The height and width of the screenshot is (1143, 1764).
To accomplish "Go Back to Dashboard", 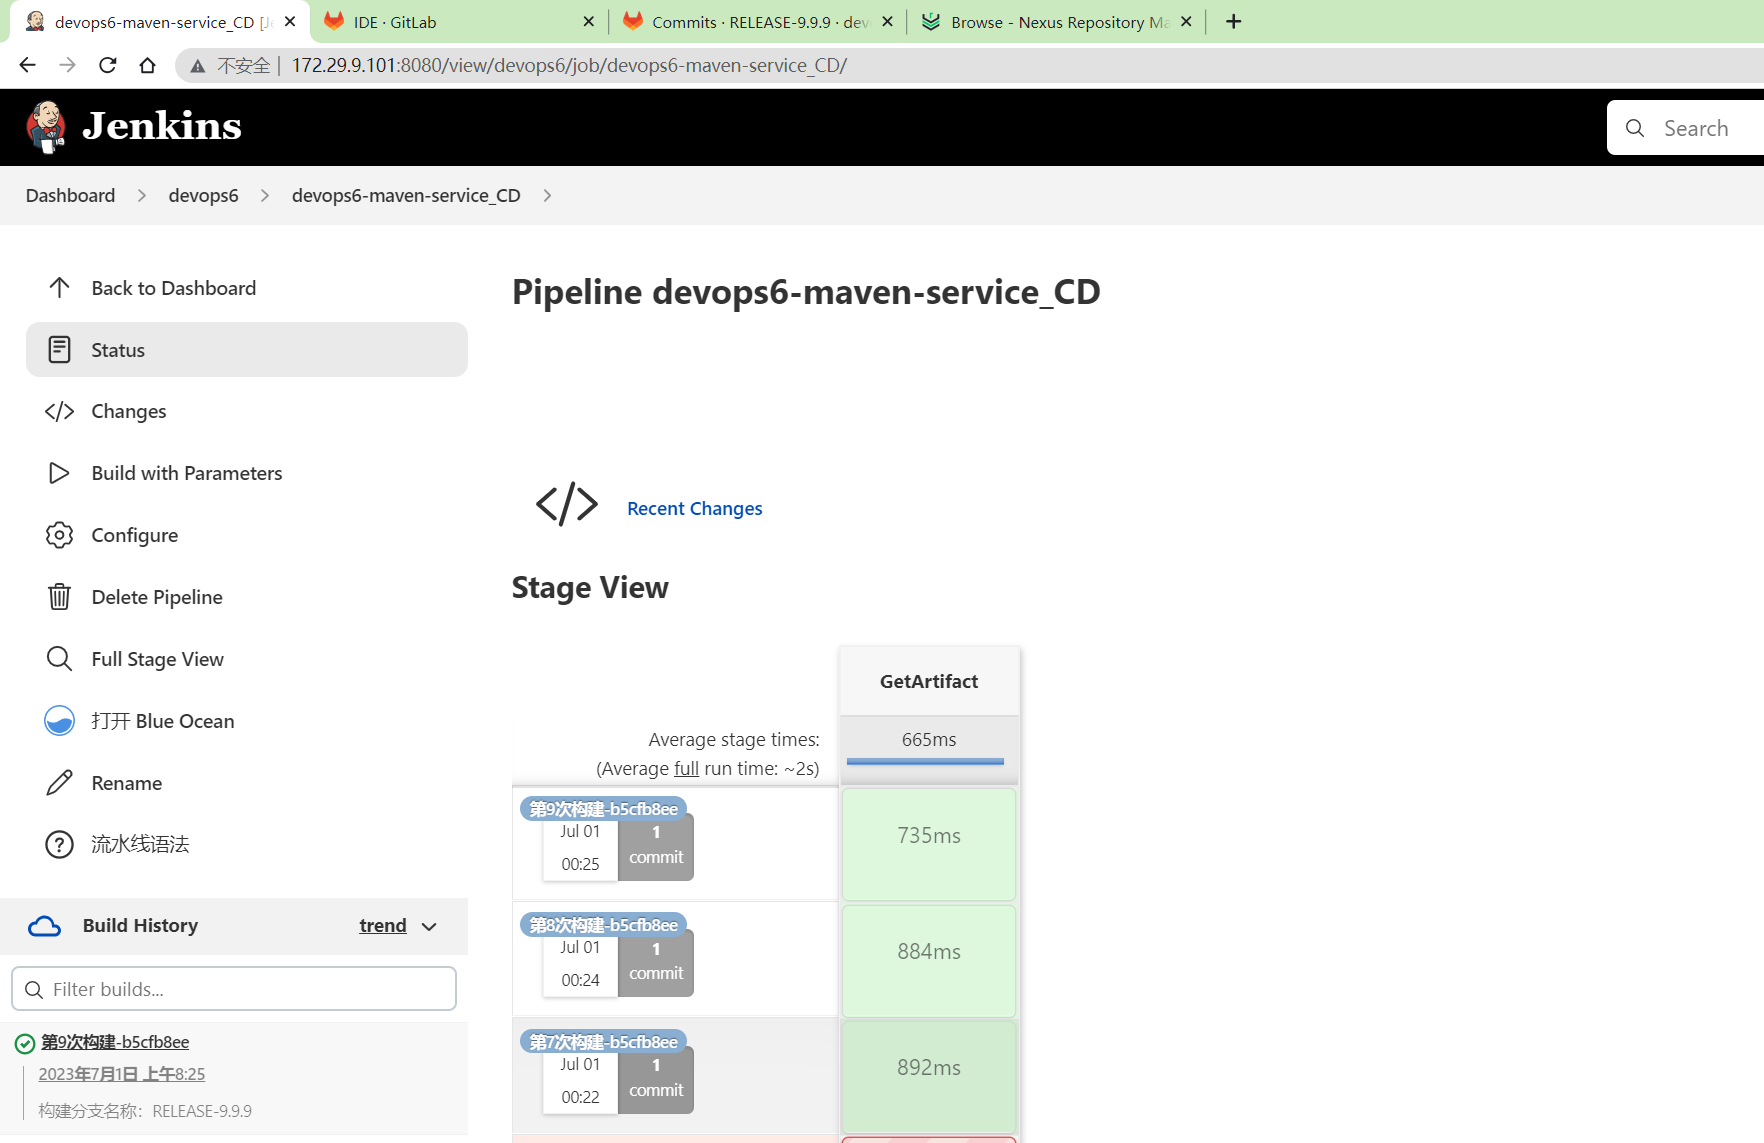I will tap(247, 288).
